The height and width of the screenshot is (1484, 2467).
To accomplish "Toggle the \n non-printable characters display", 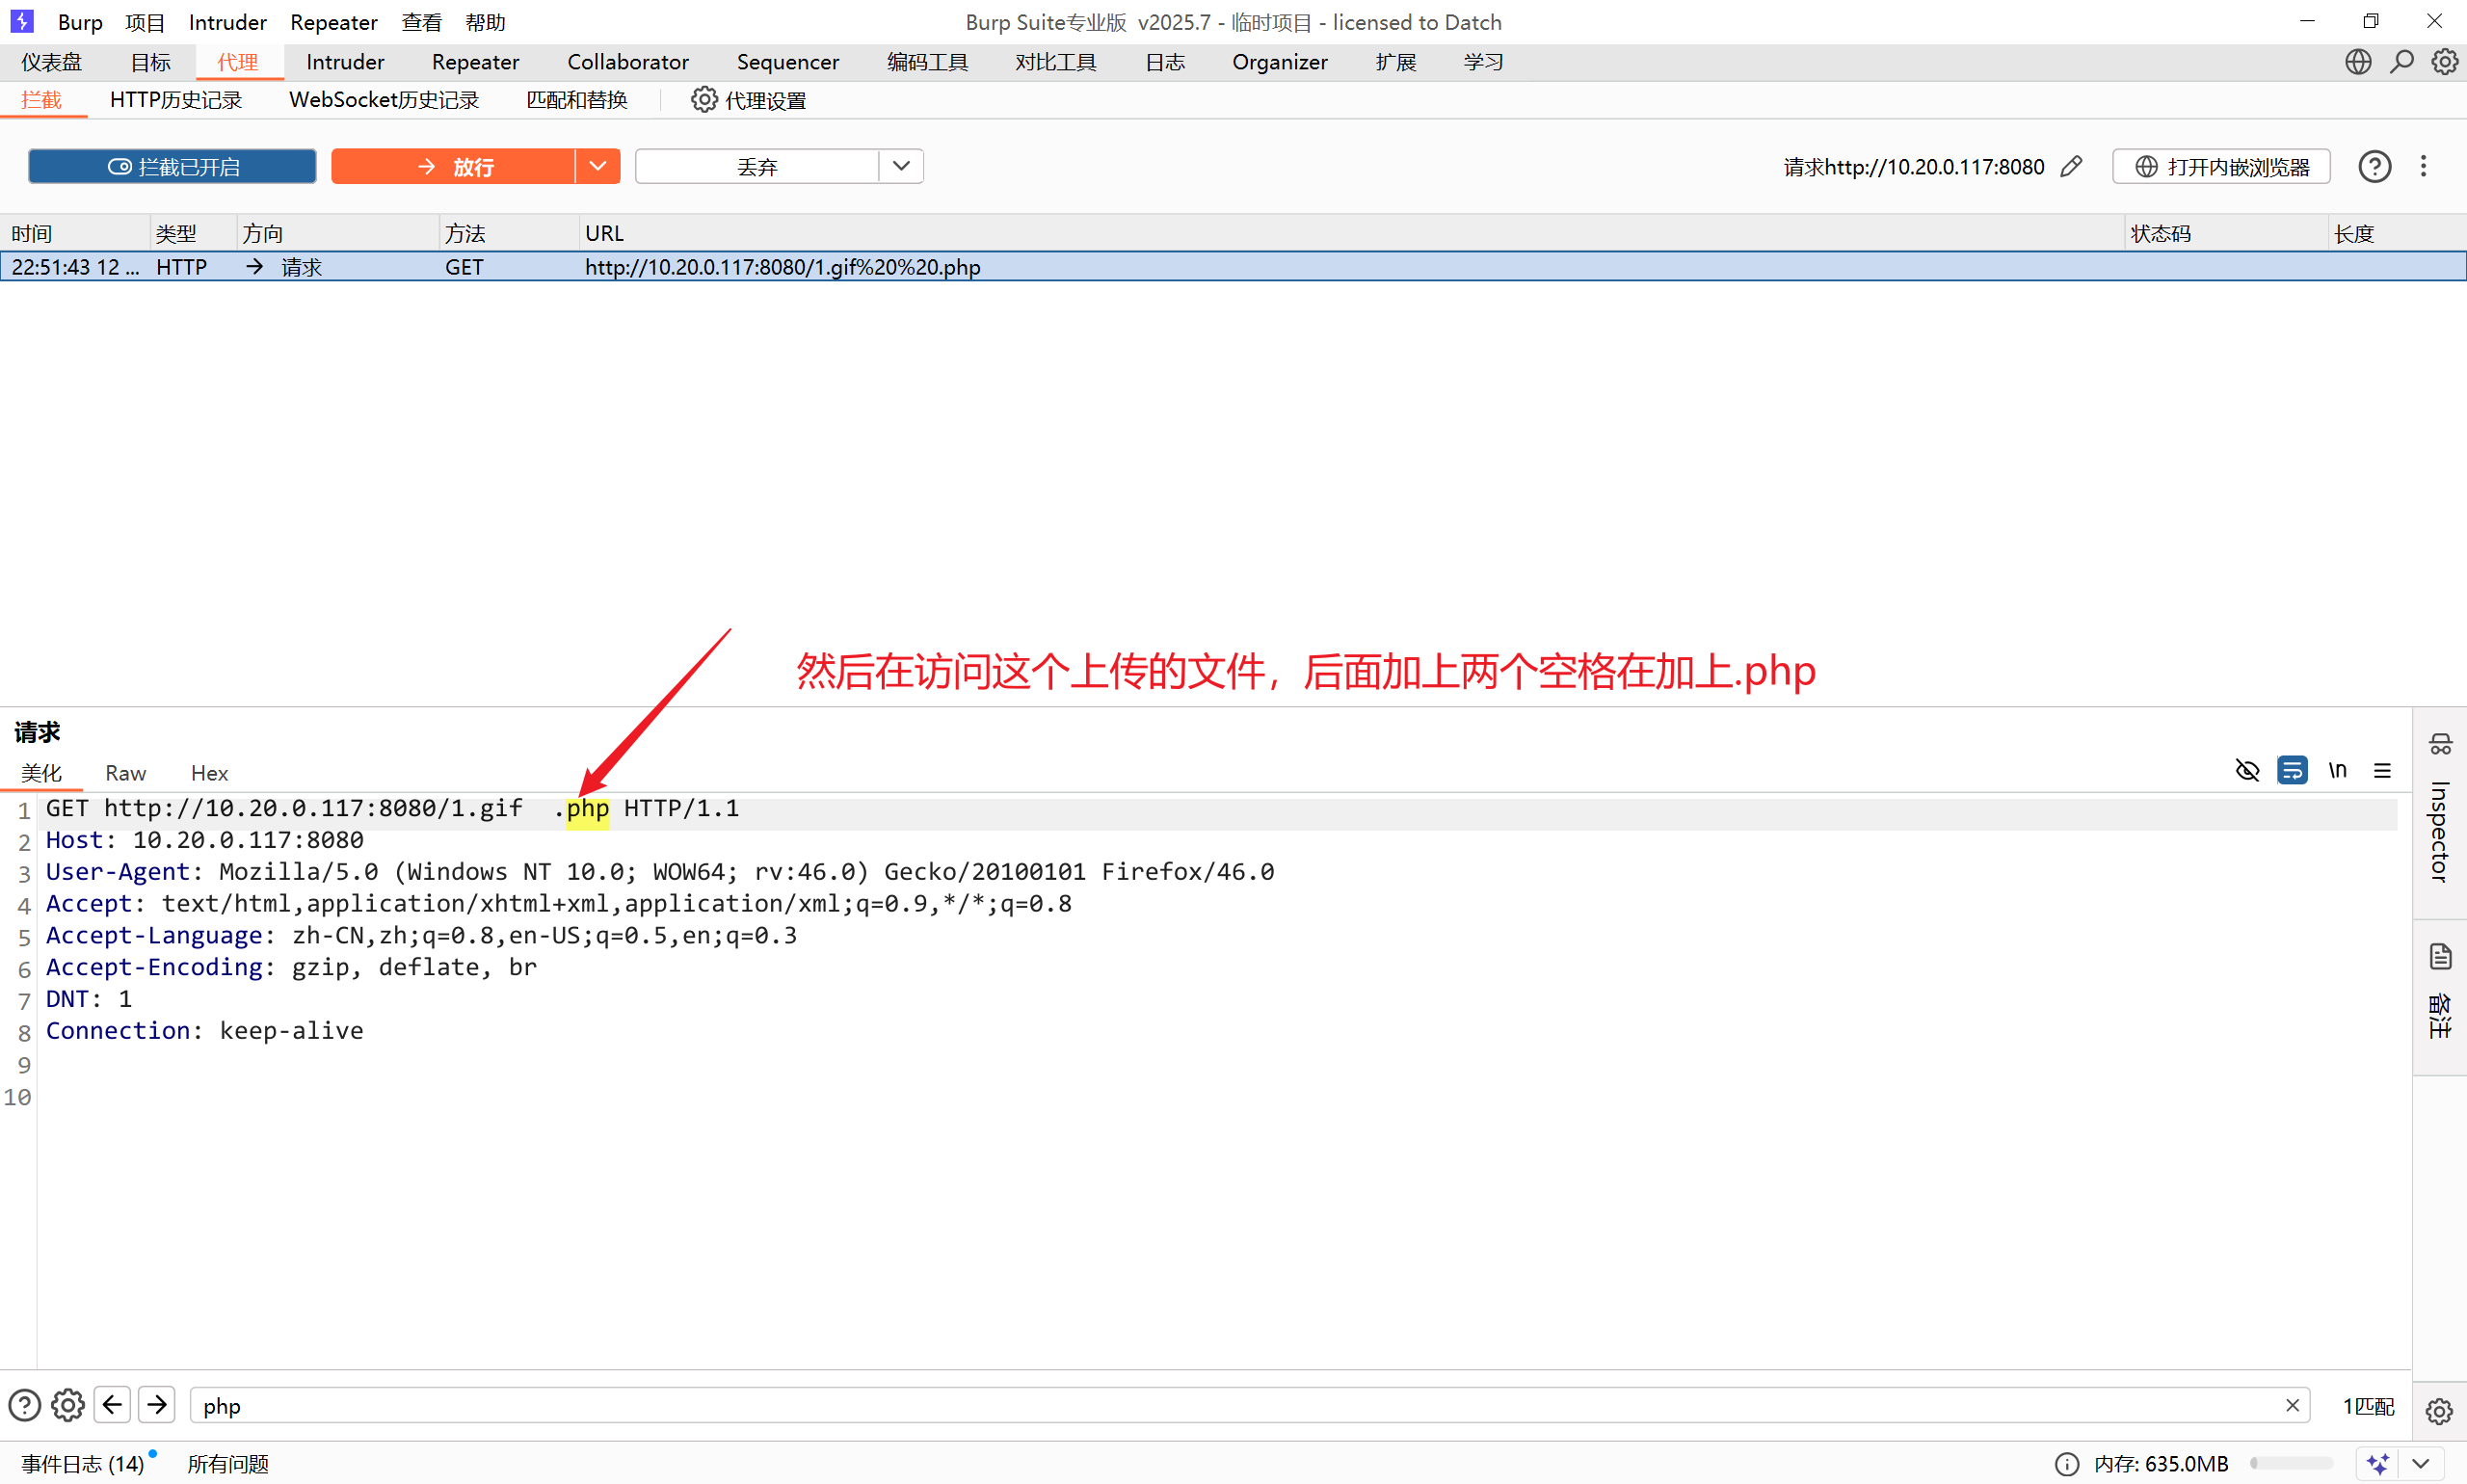I will [2337, 770].
